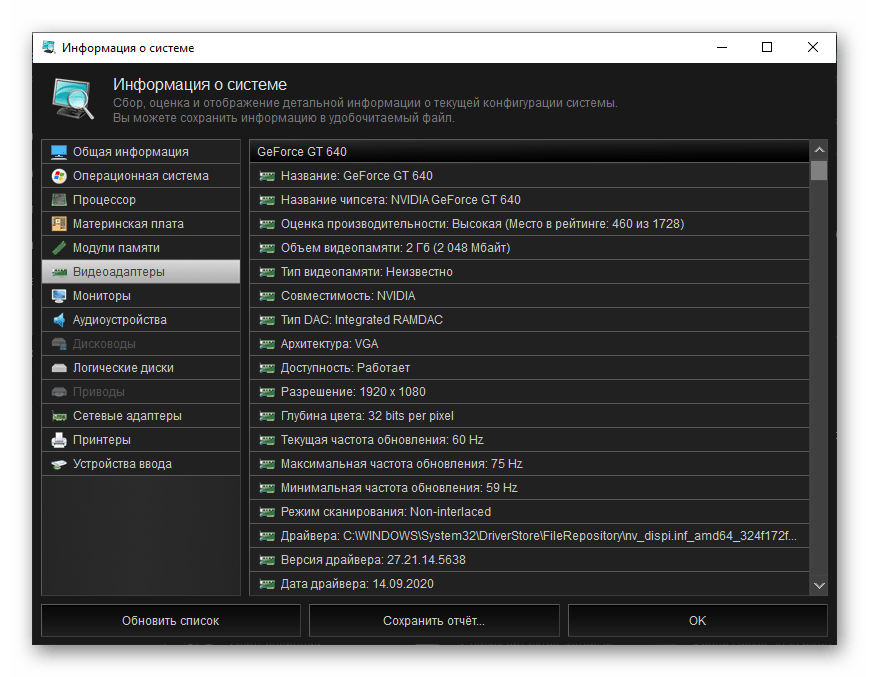
Task: Select the Совместимость: NVIDIA row
Action: point(529,296)
